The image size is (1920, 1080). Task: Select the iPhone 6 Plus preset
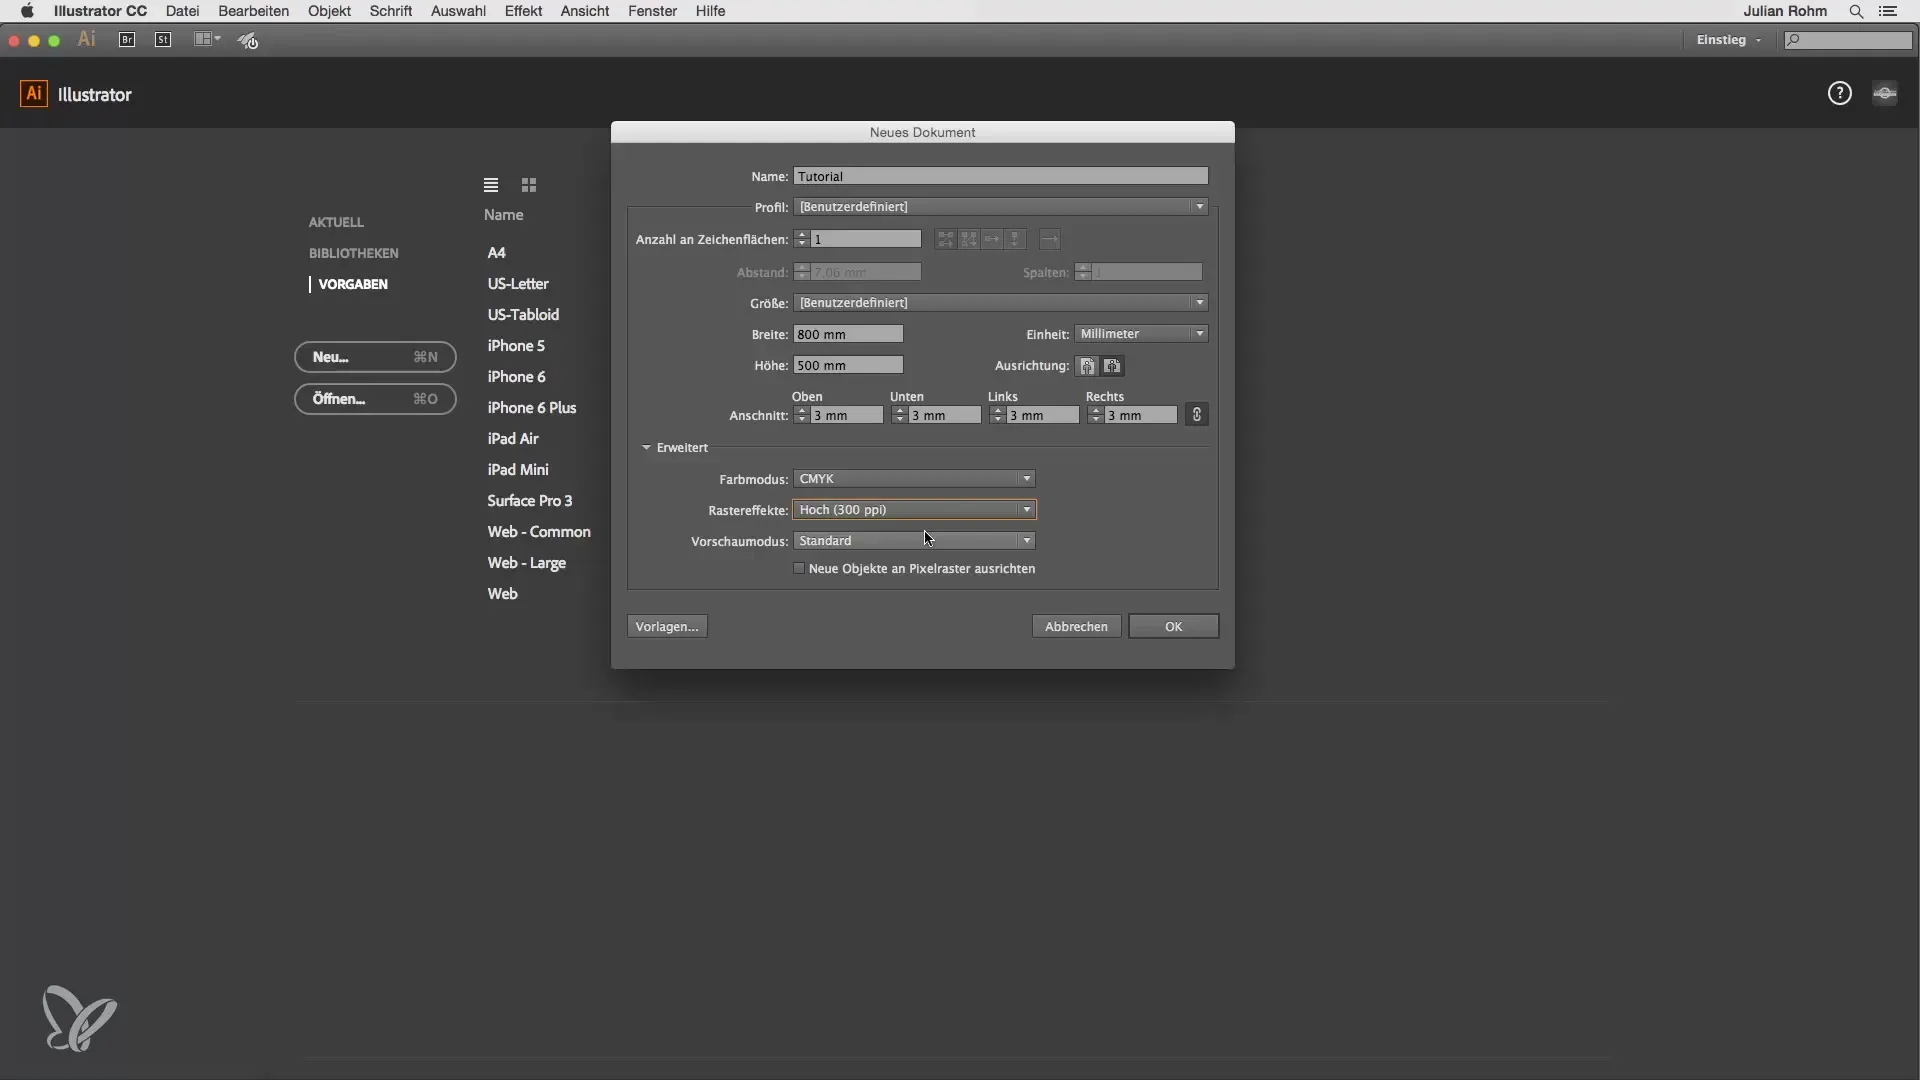[x=532, y=408]
